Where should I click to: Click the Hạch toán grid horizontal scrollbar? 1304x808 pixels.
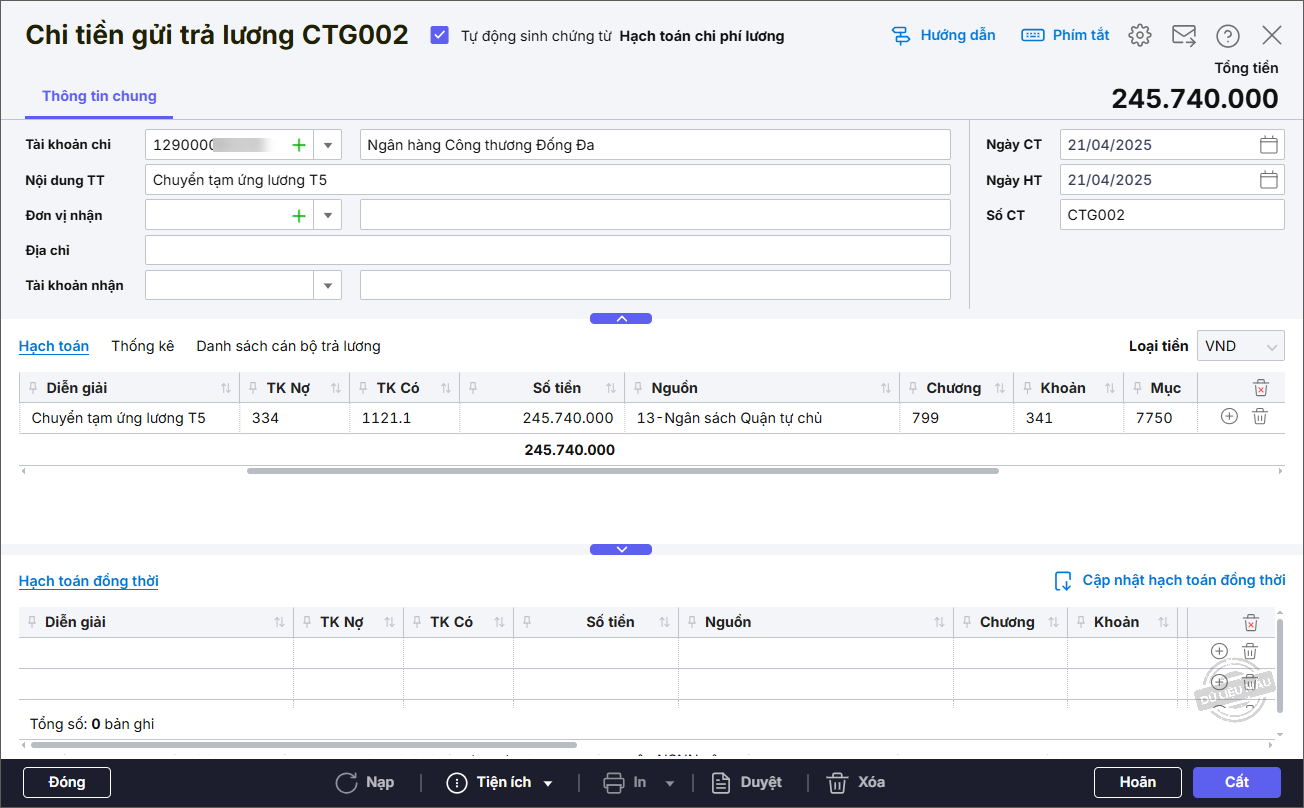pyautogui.click(x=623, y=470)
